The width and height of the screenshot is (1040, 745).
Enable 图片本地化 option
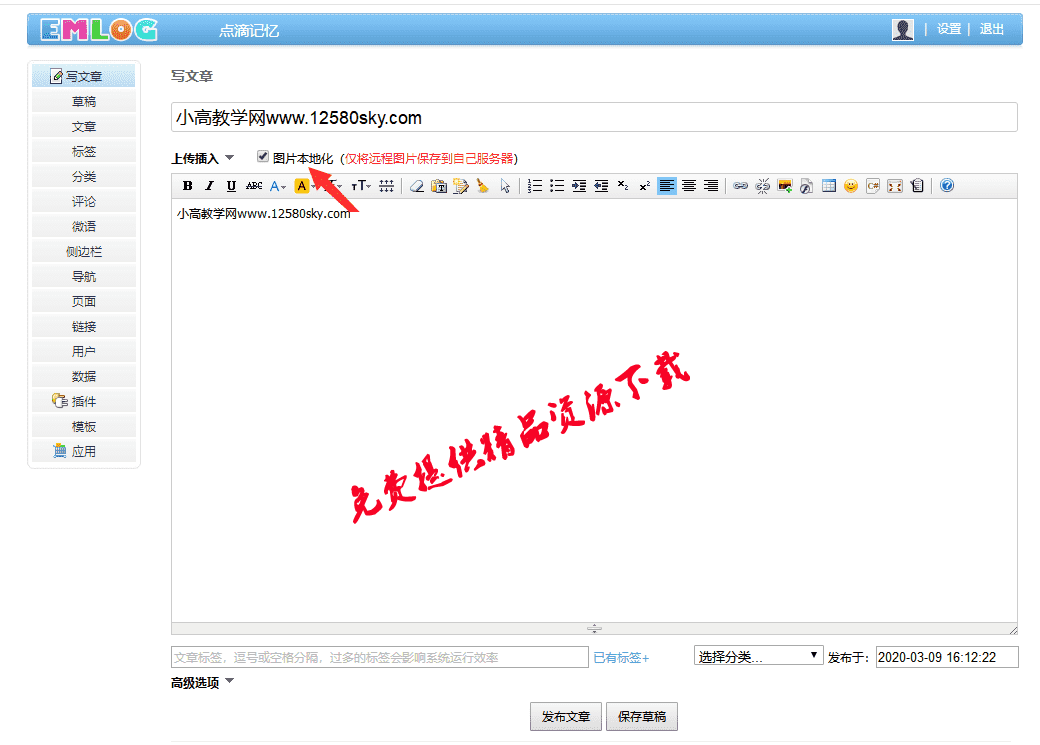(x=263, y=156)
